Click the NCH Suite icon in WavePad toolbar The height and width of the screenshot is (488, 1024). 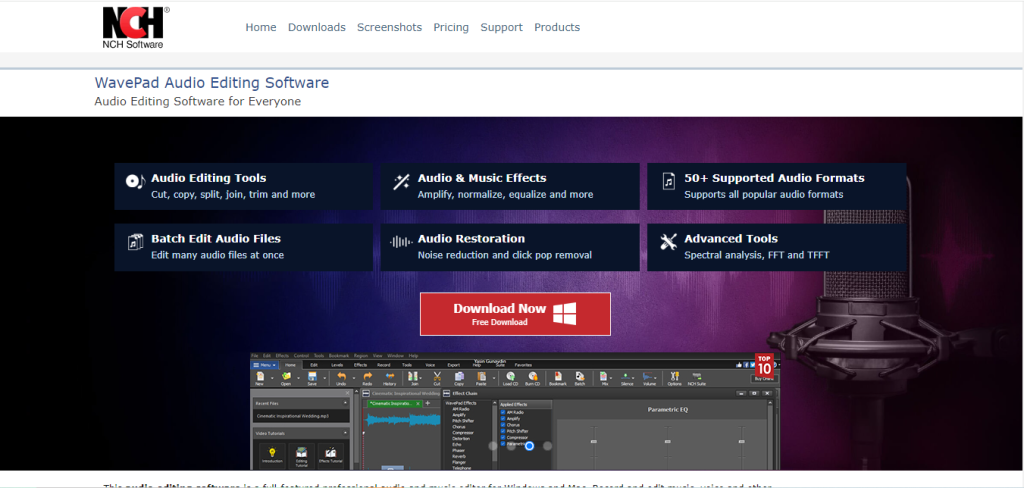point(697,376)
